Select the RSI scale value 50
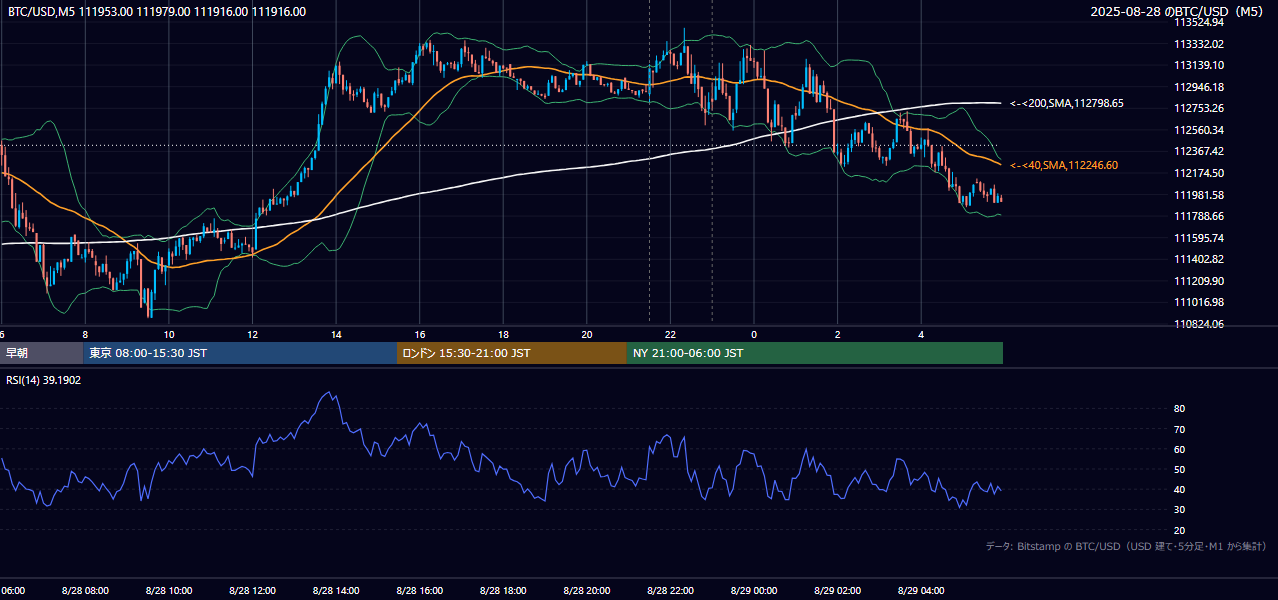This screenshot has height=600, width=1278. (1180, 469)
